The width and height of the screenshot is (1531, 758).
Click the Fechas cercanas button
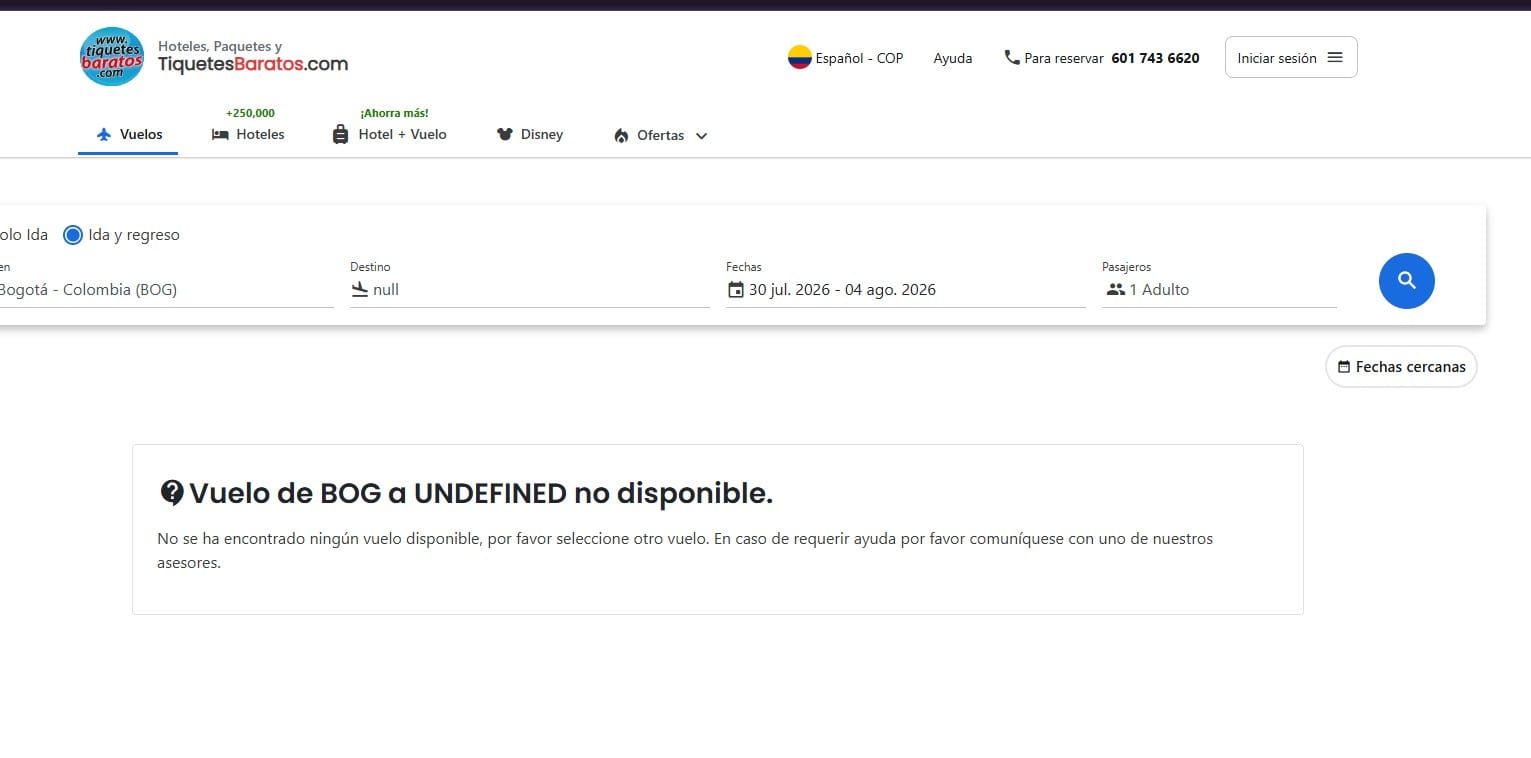[x=1401, y=367]
